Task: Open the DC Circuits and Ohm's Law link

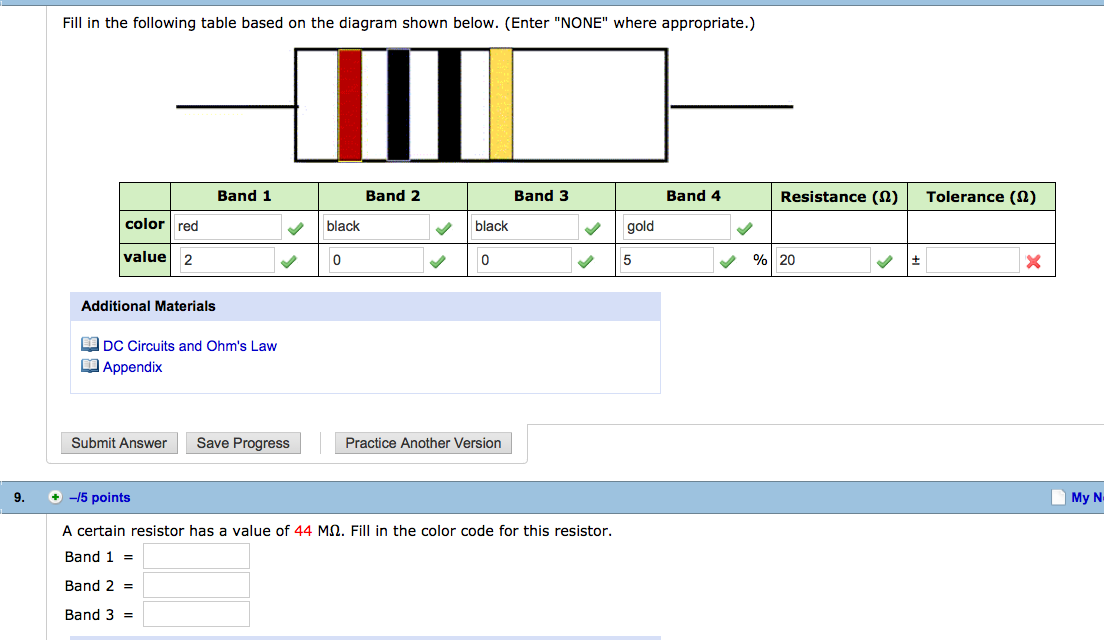Action: [x=189, y=346]
